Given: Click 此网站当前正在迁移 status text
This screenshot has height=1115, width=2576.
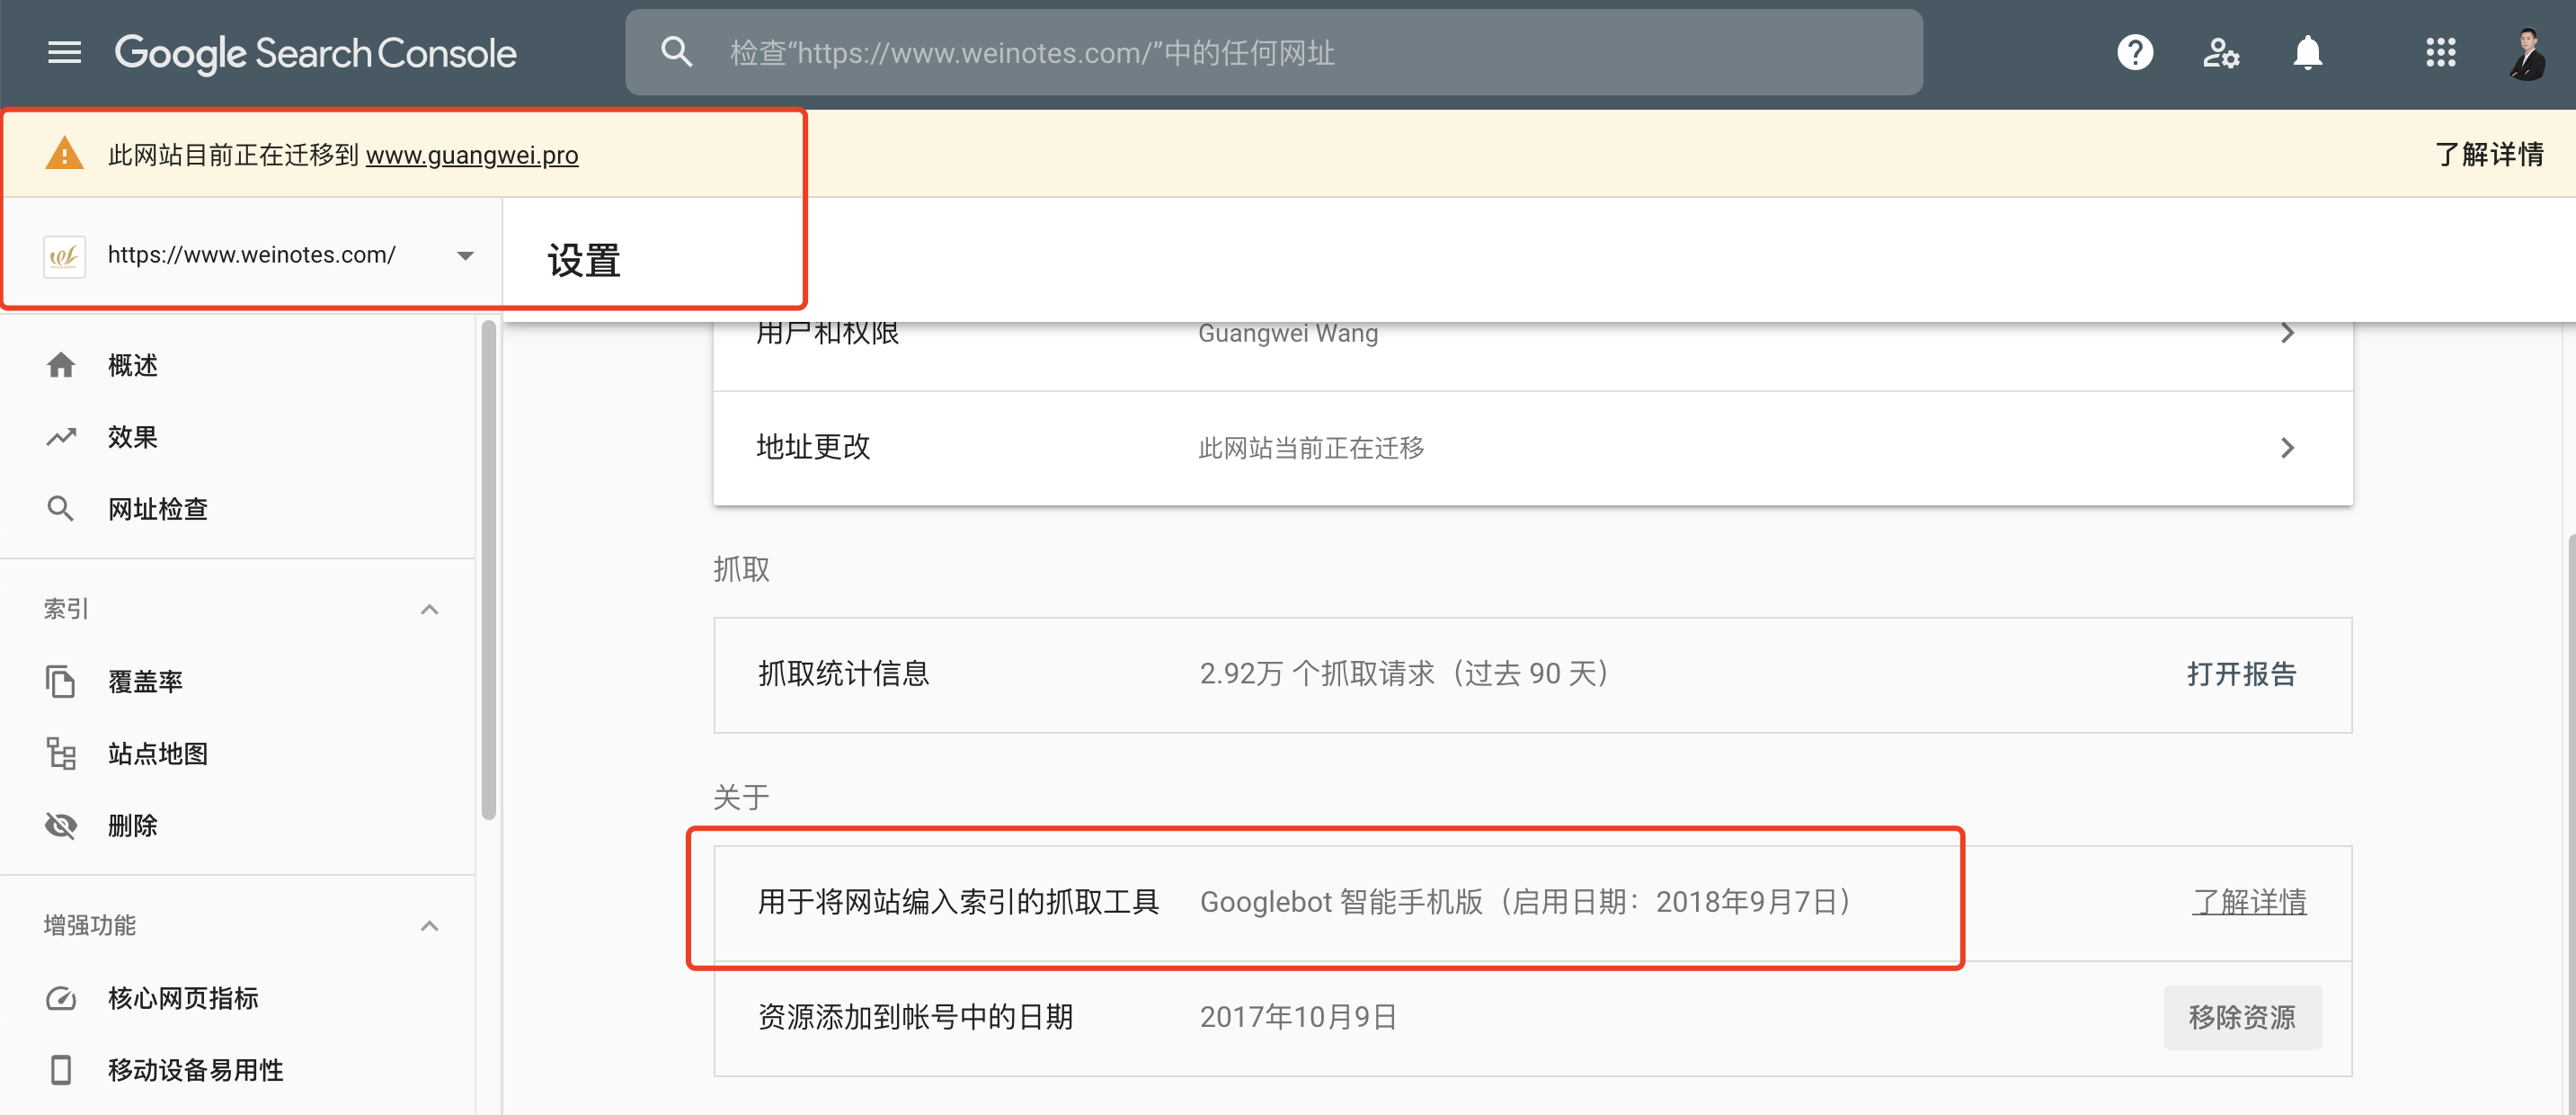Looking at the screenshot, I should coord(1311,448).
